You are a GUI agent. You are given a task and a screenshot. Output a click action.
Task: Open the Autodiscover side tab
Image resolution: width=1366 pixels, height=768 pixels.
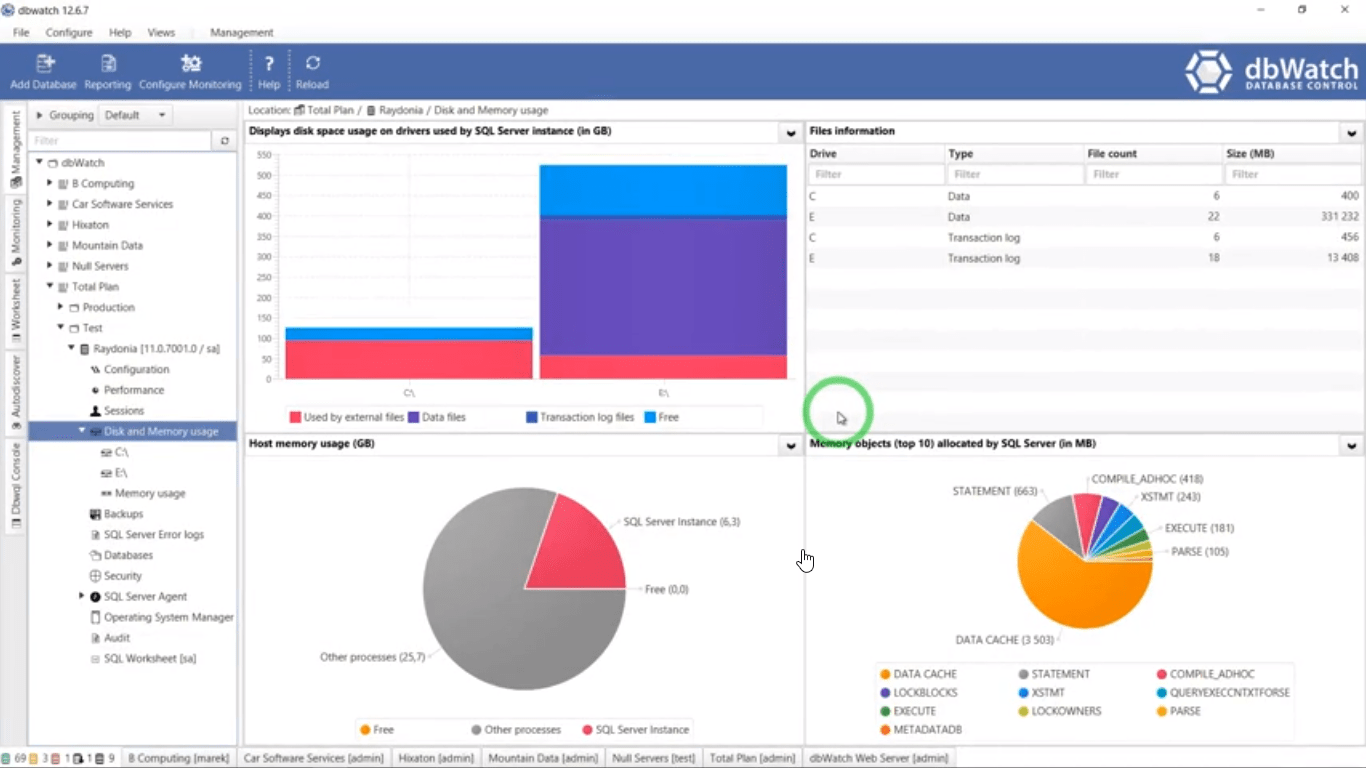(15, 393)
